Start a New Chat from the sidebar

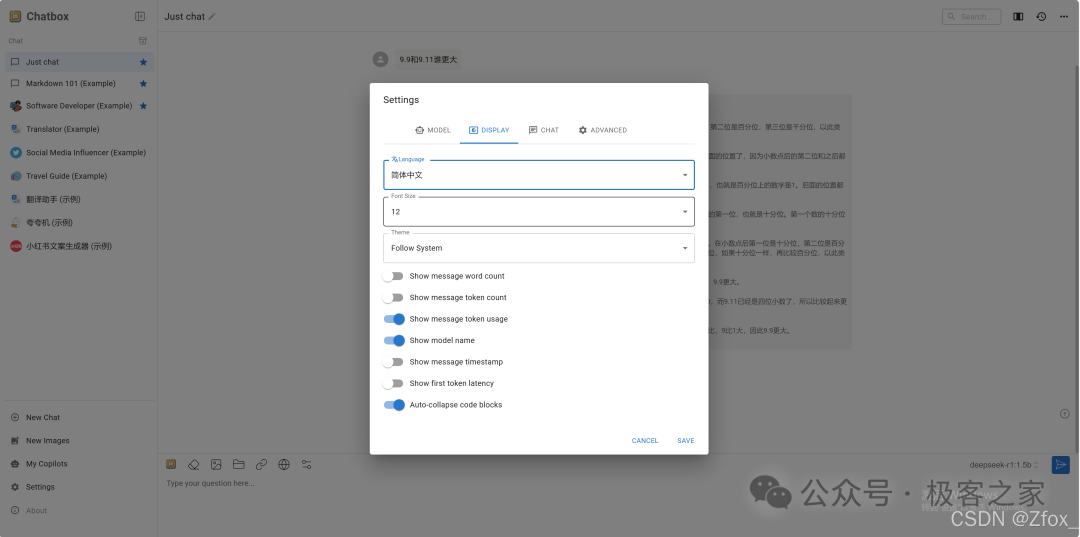[x=79, y=417]
